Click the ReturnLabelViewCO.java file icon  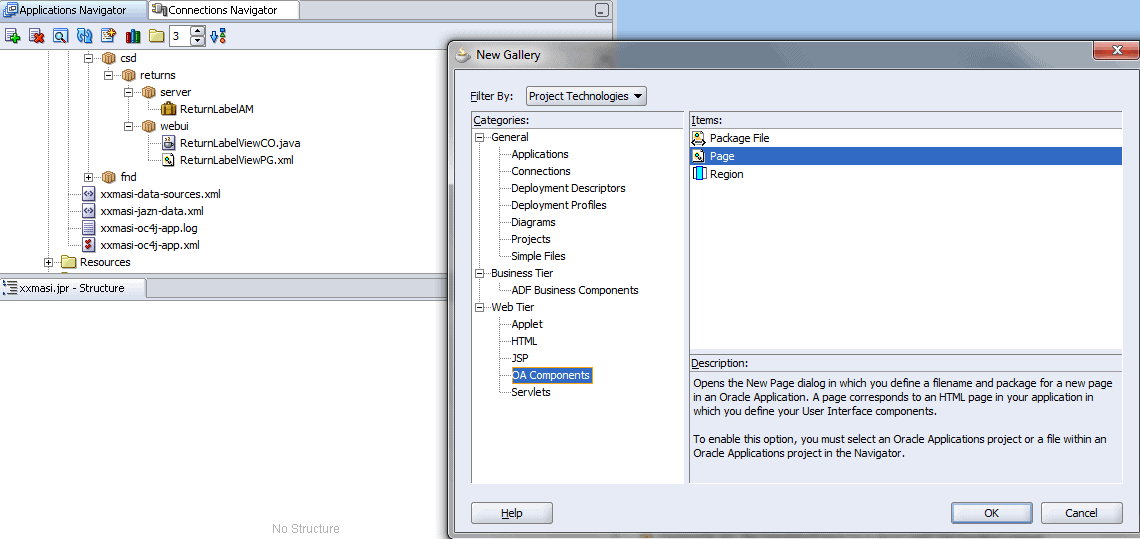[168, 143]
